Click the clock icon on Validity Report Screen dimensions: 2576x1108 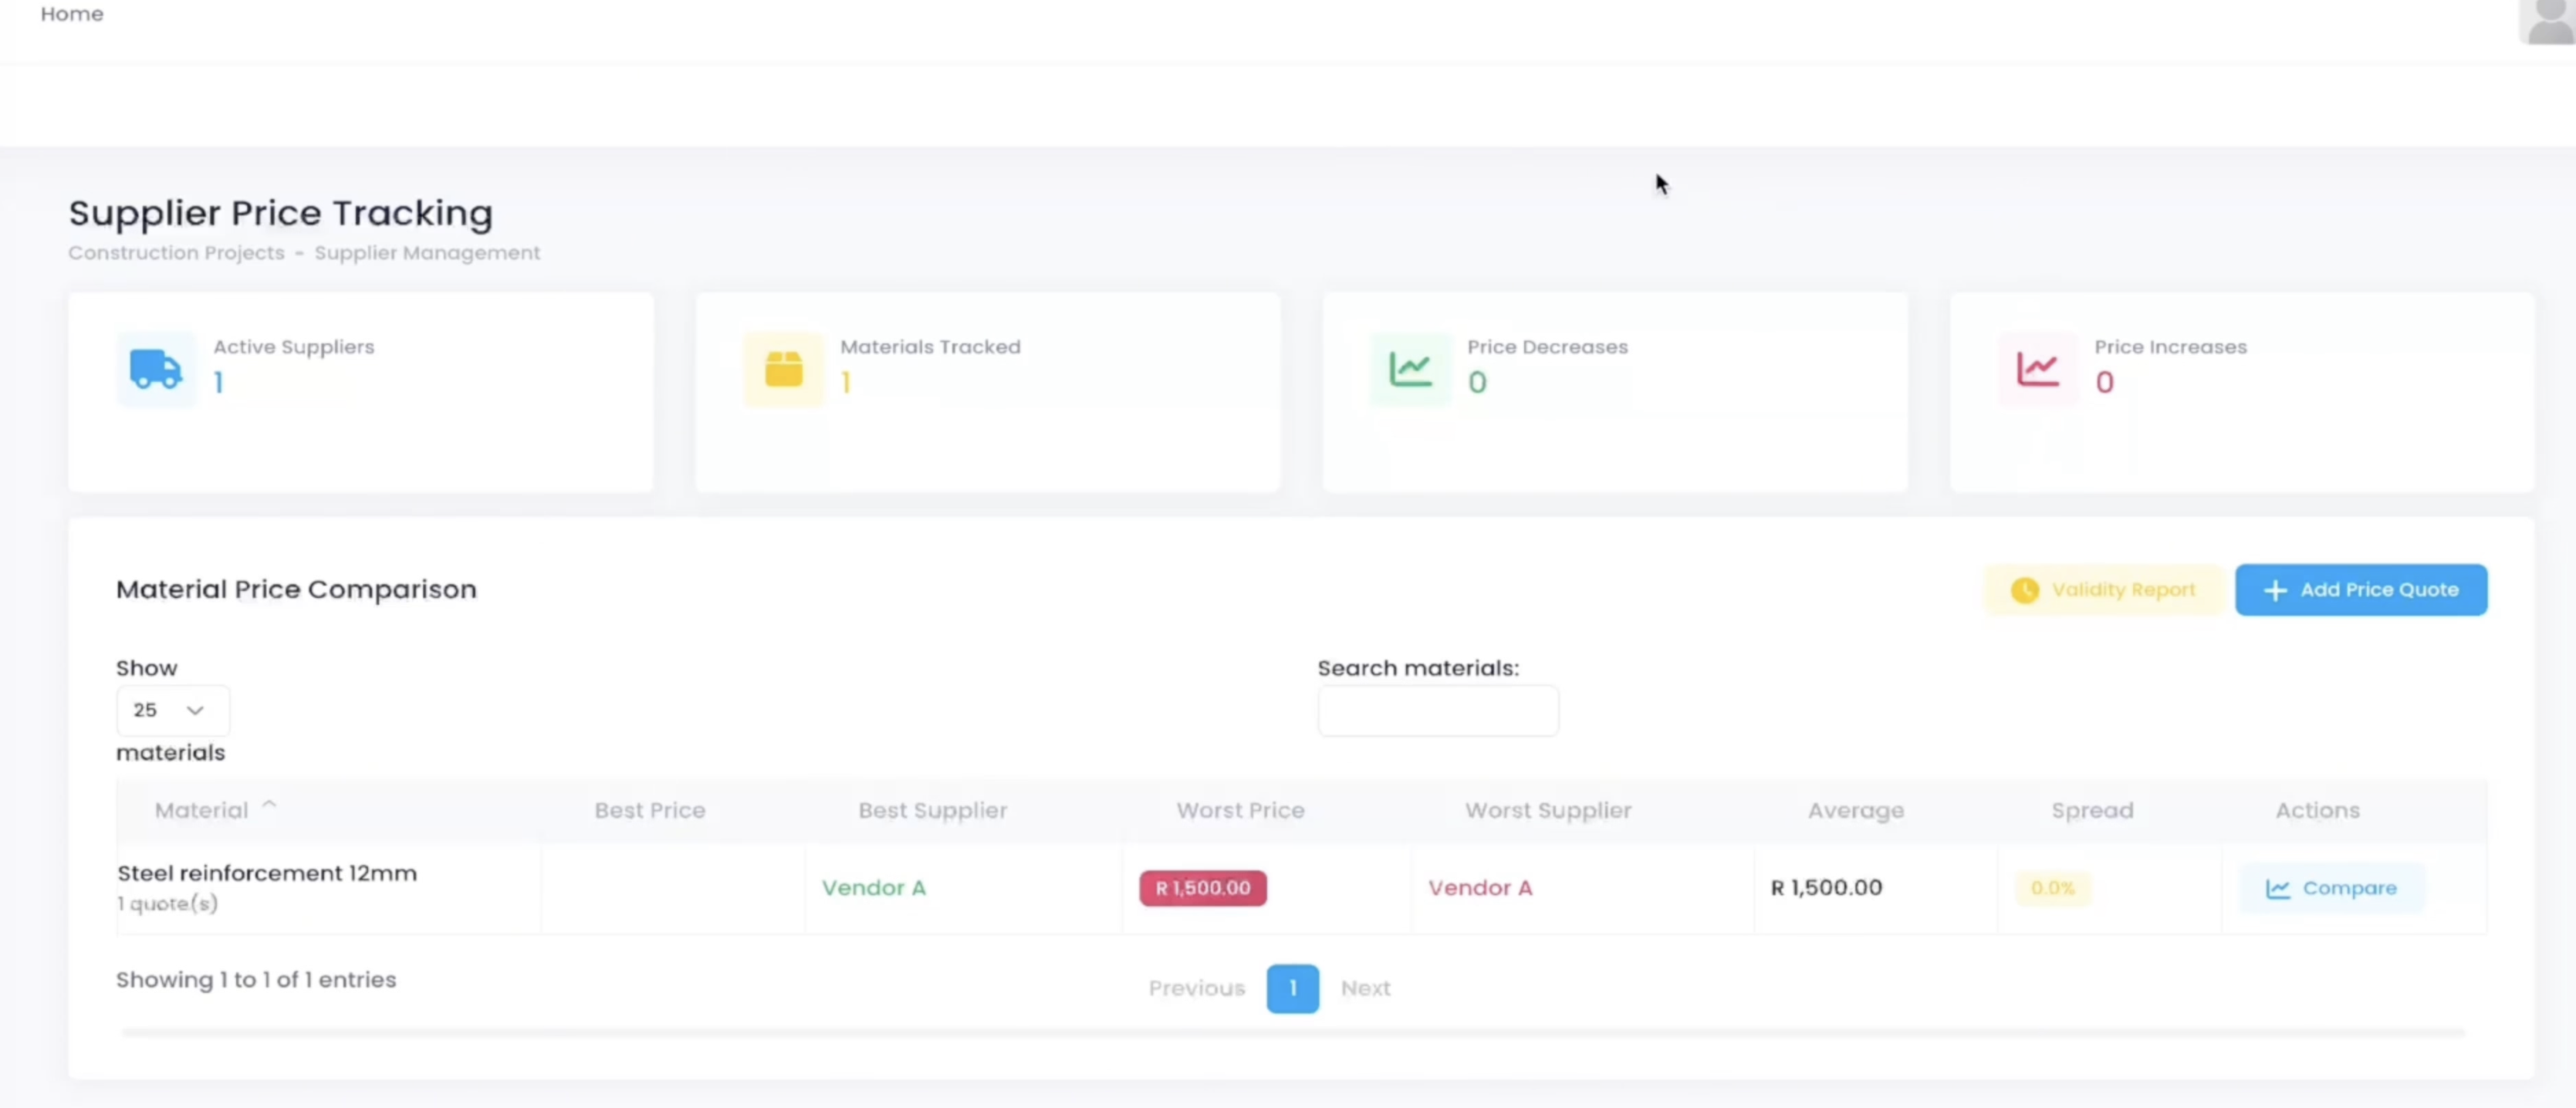2024,590
